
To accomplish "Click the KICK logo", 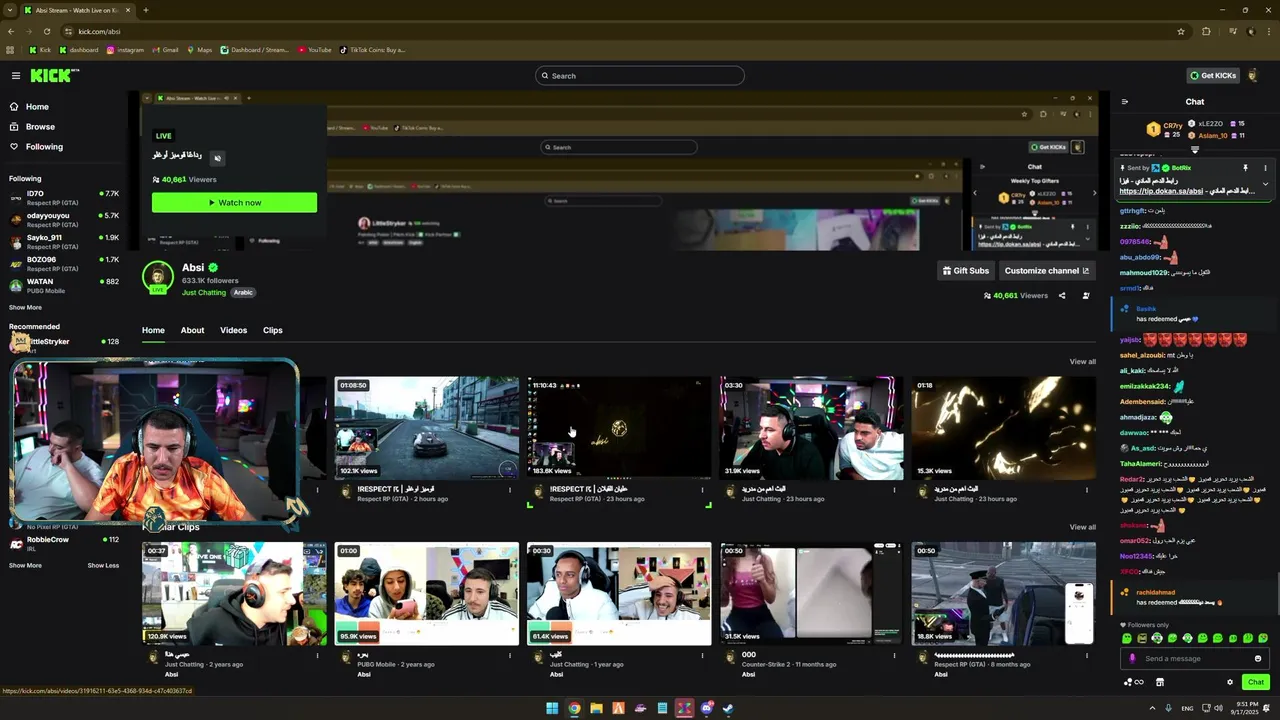I will [53, 76].
